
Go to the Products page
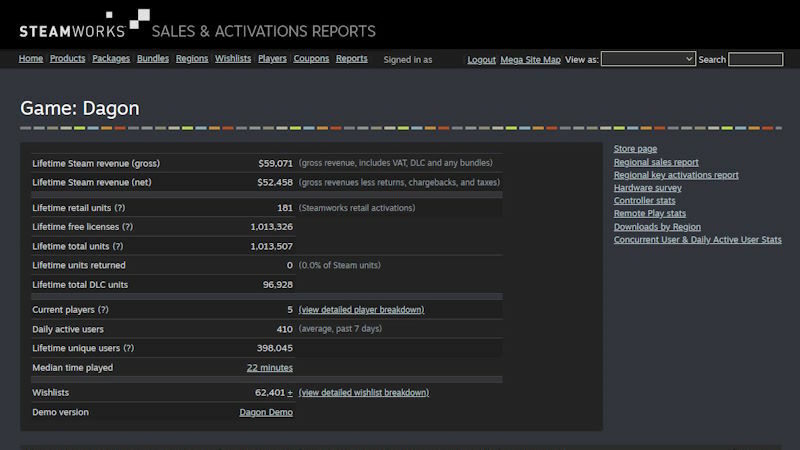click(67, 59)
